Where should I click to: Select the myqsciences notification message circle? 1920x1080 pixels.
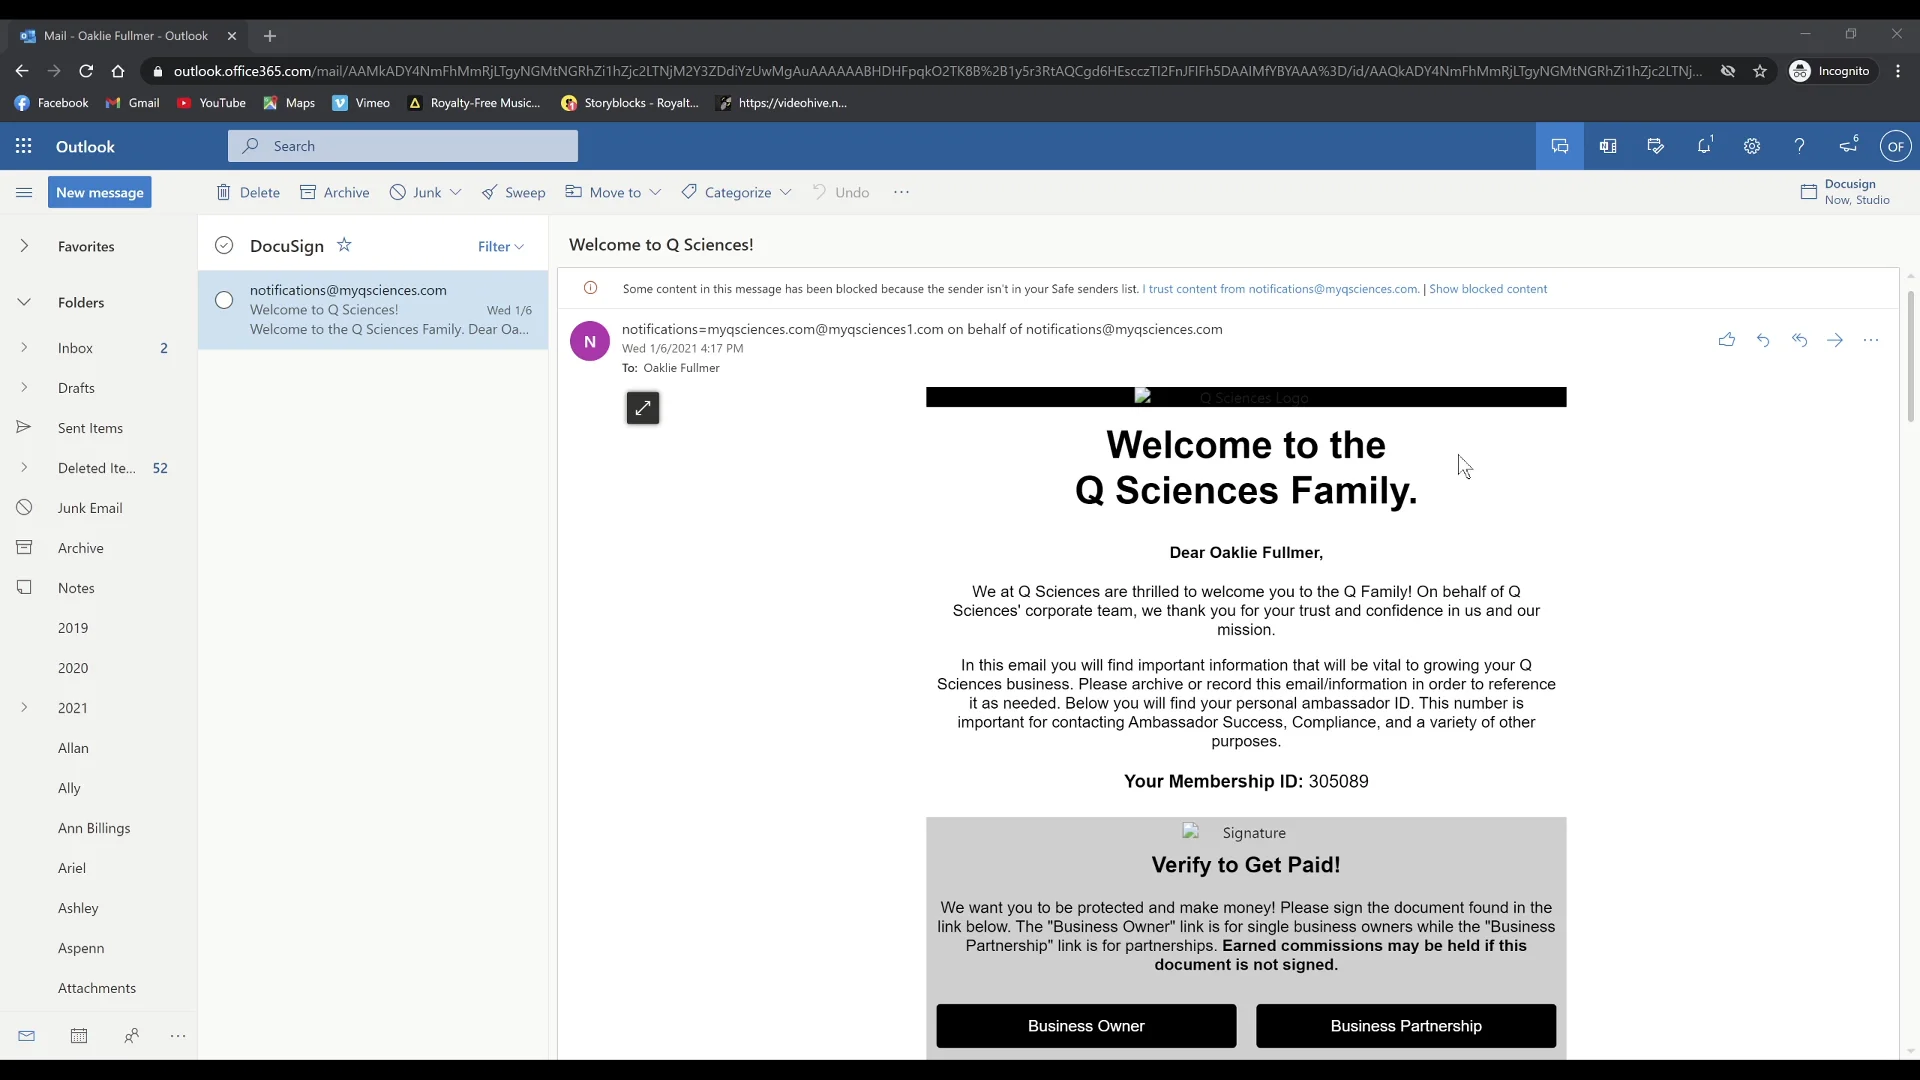click(224, 300)
